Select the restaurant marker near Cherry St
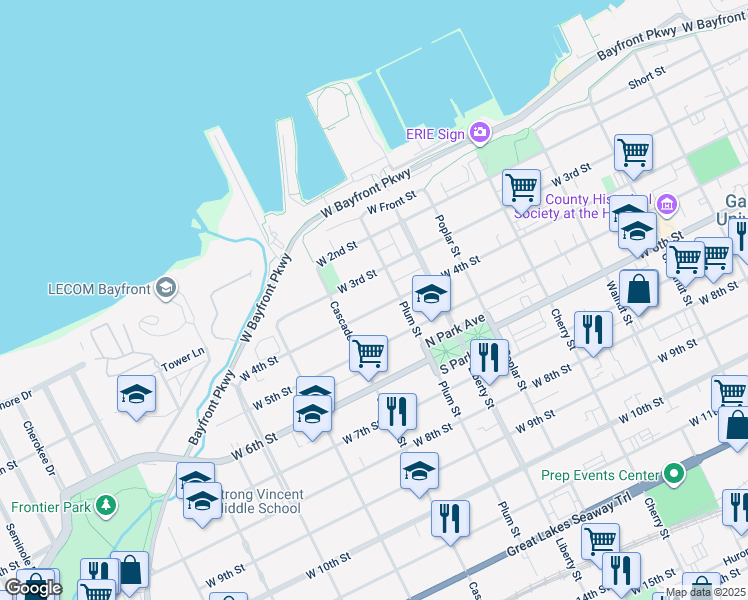The width and height of the screenshot is (748, 600). (593, 329)
